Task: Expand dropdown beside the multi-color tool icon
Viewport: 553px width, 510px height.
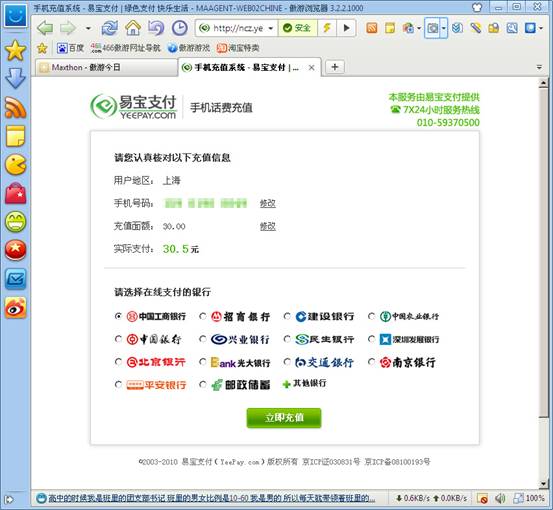Action: pyautogui.click(x=419, y=28)
